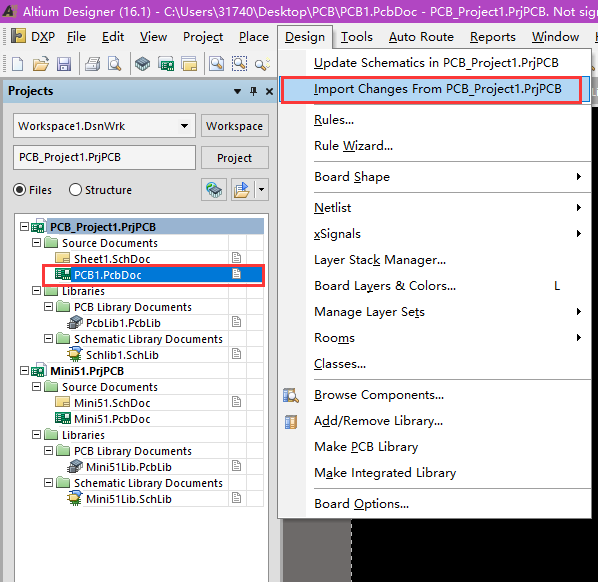Collapse Source Documents under Mini51
Image resolution: width=598 pixels, height=582 pixels.
36,387
